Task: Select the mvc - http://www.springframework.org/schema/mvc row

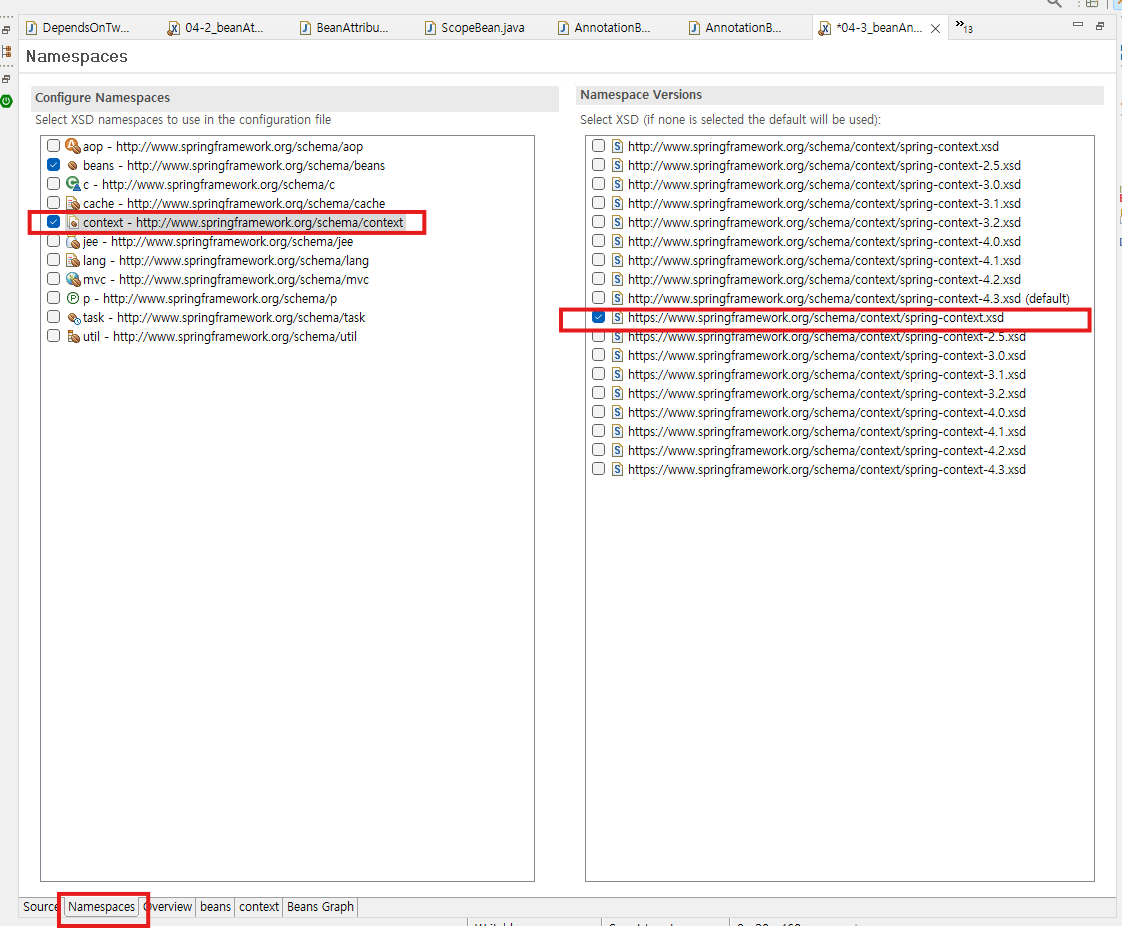Action: 226,279
